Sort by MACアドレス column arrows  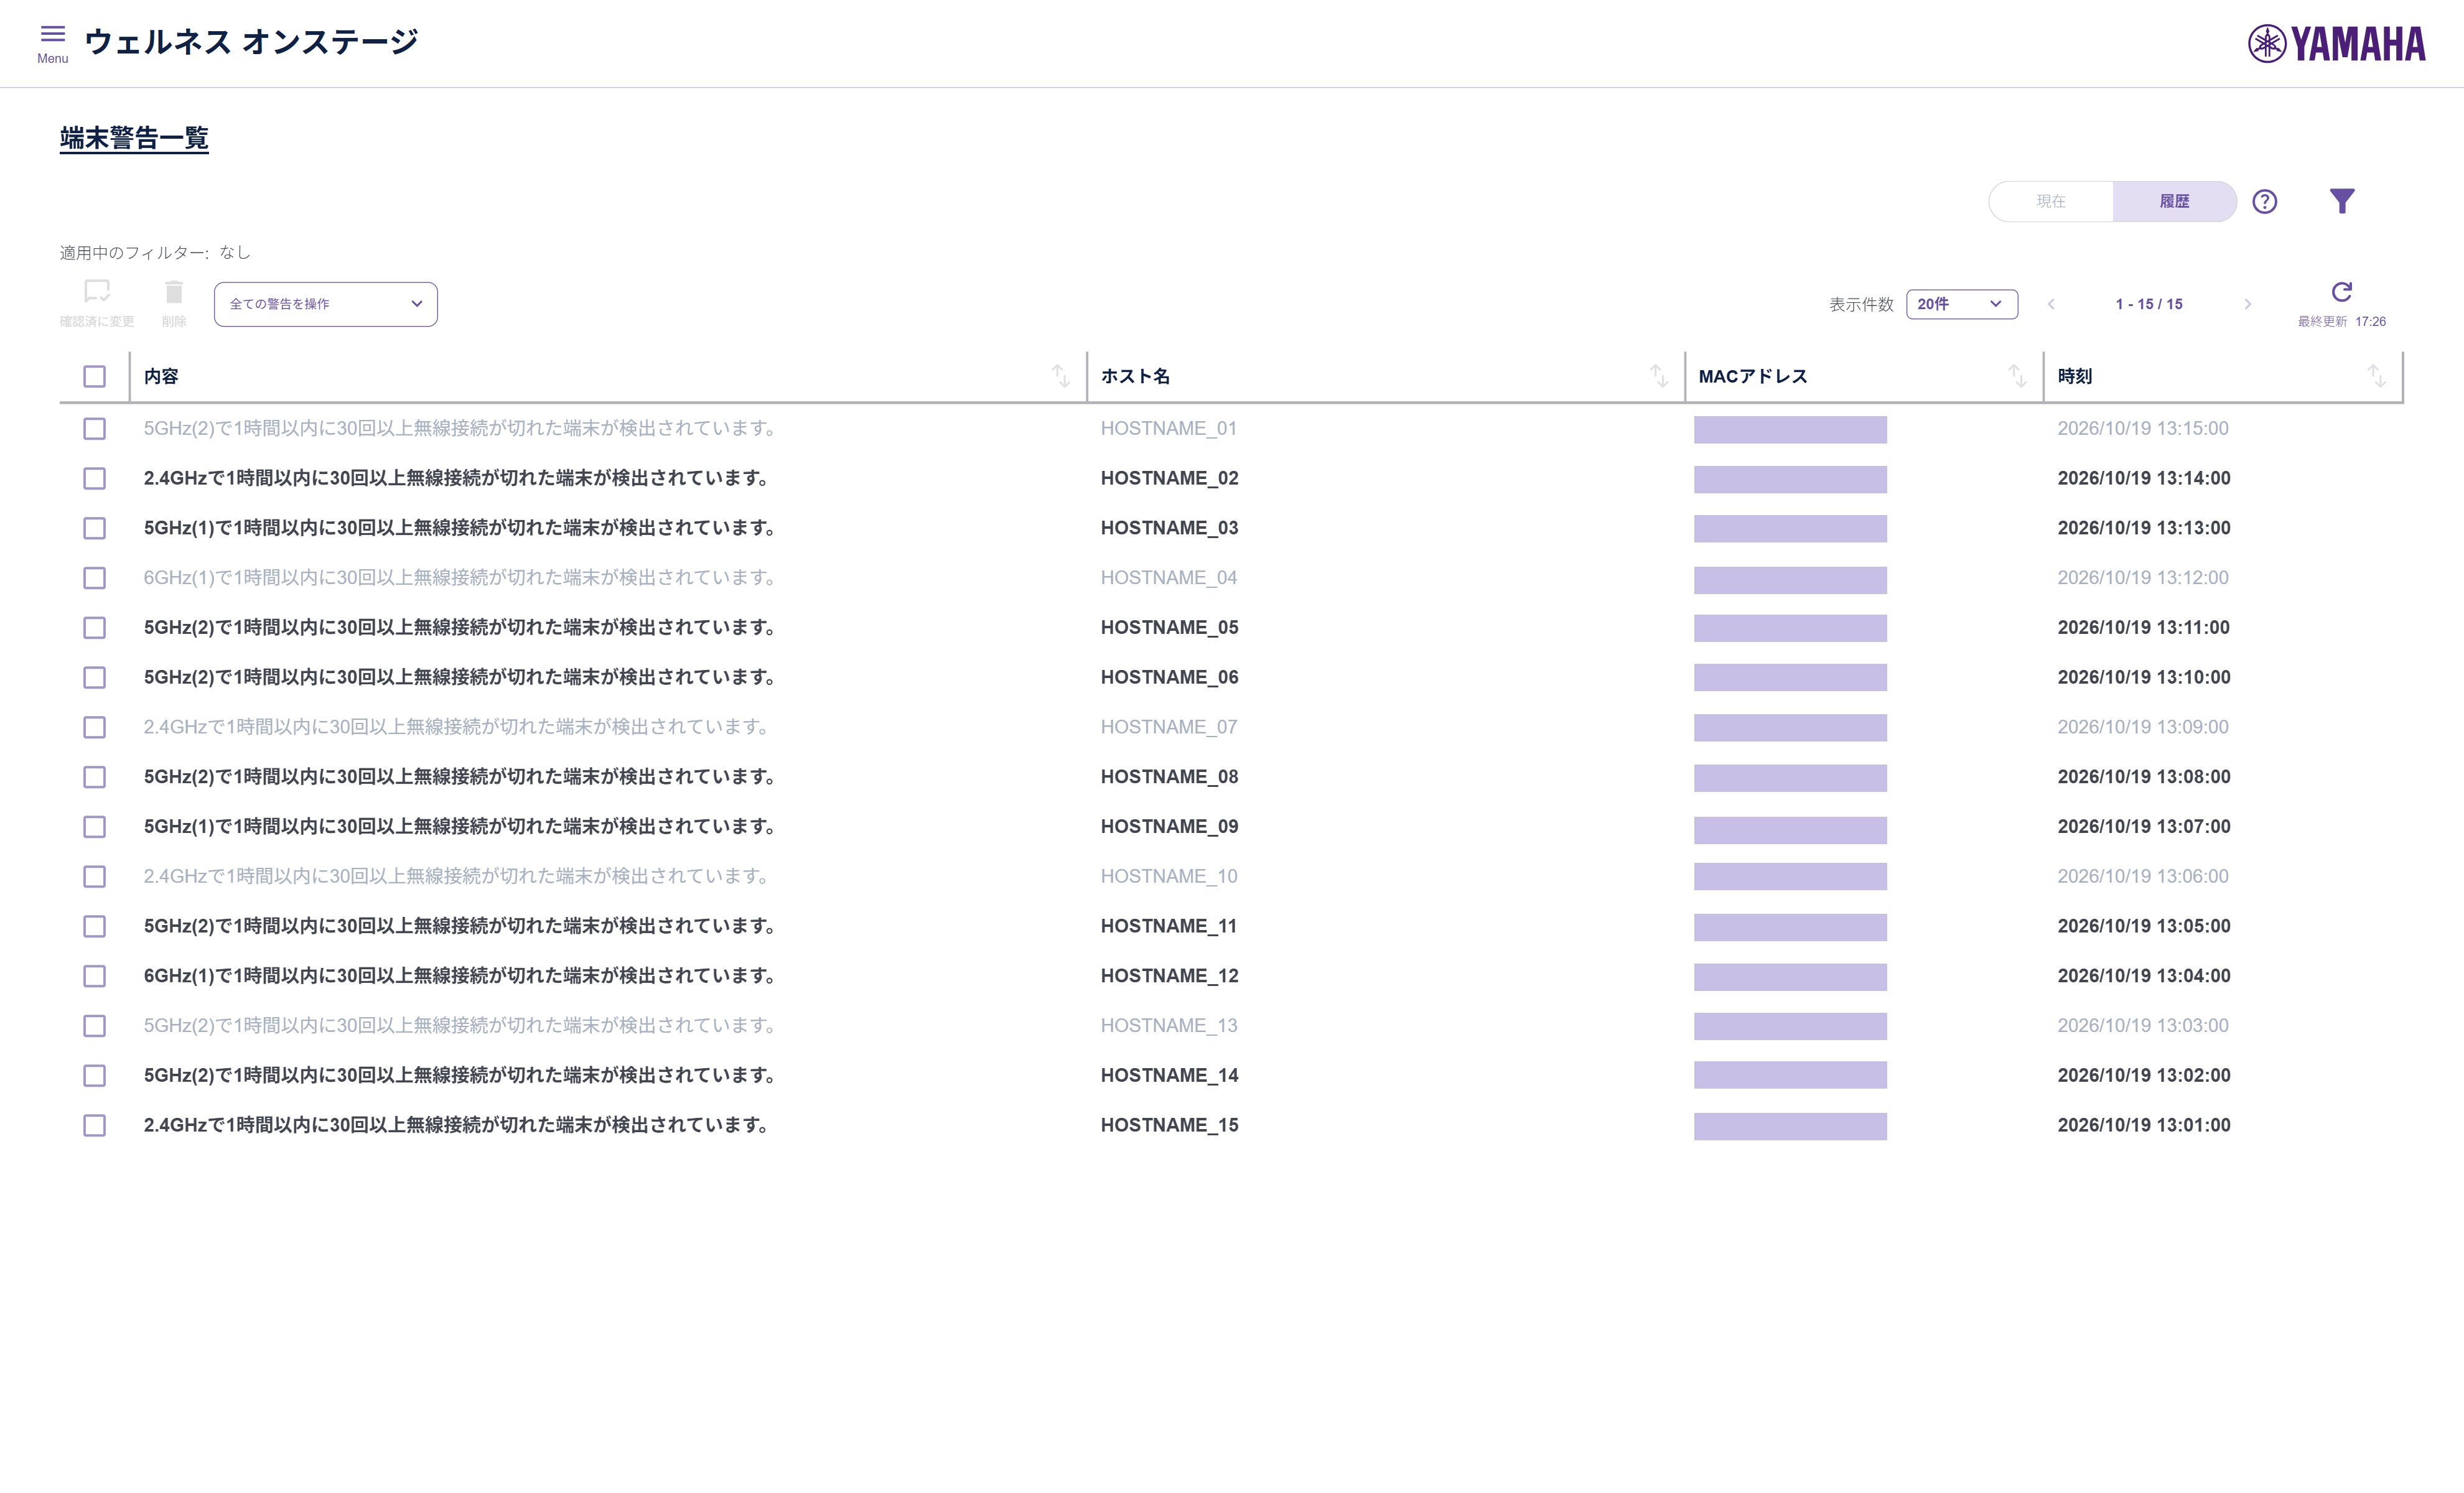coord(2017,376)
